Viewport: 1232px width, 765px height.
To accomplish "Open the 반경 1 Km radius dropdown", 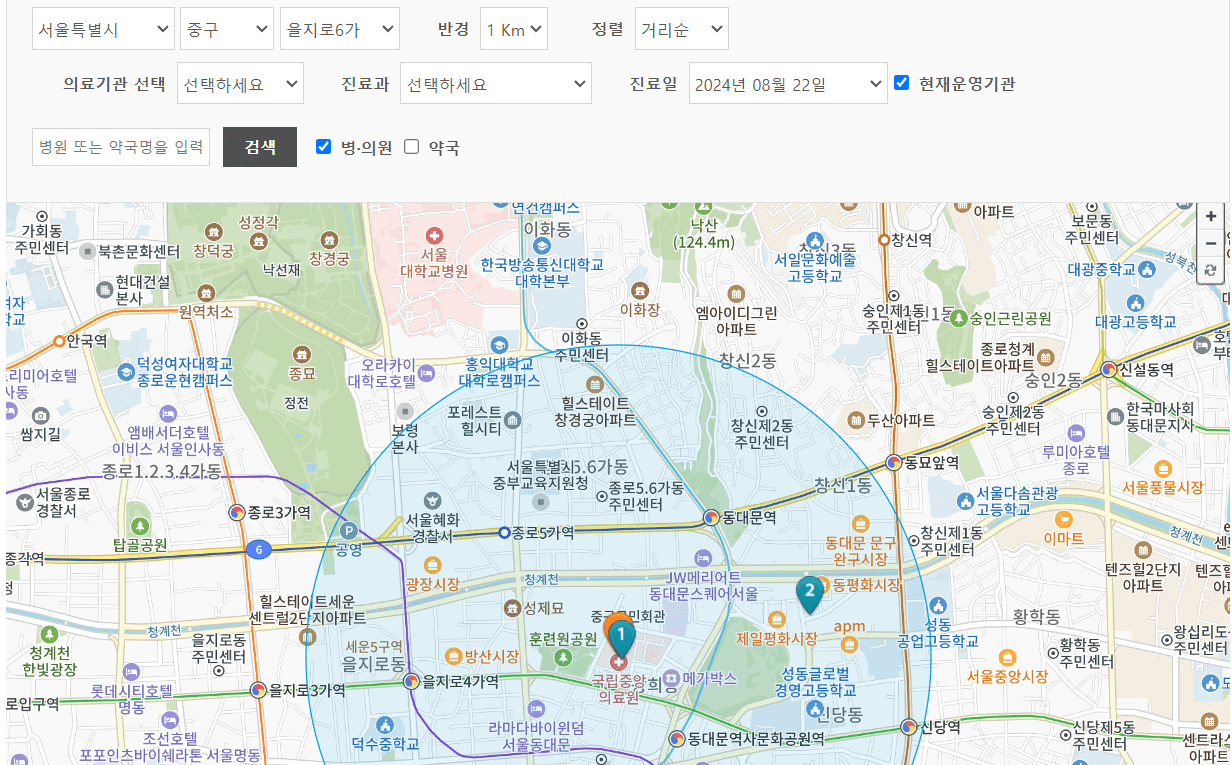I will (513, 29).
